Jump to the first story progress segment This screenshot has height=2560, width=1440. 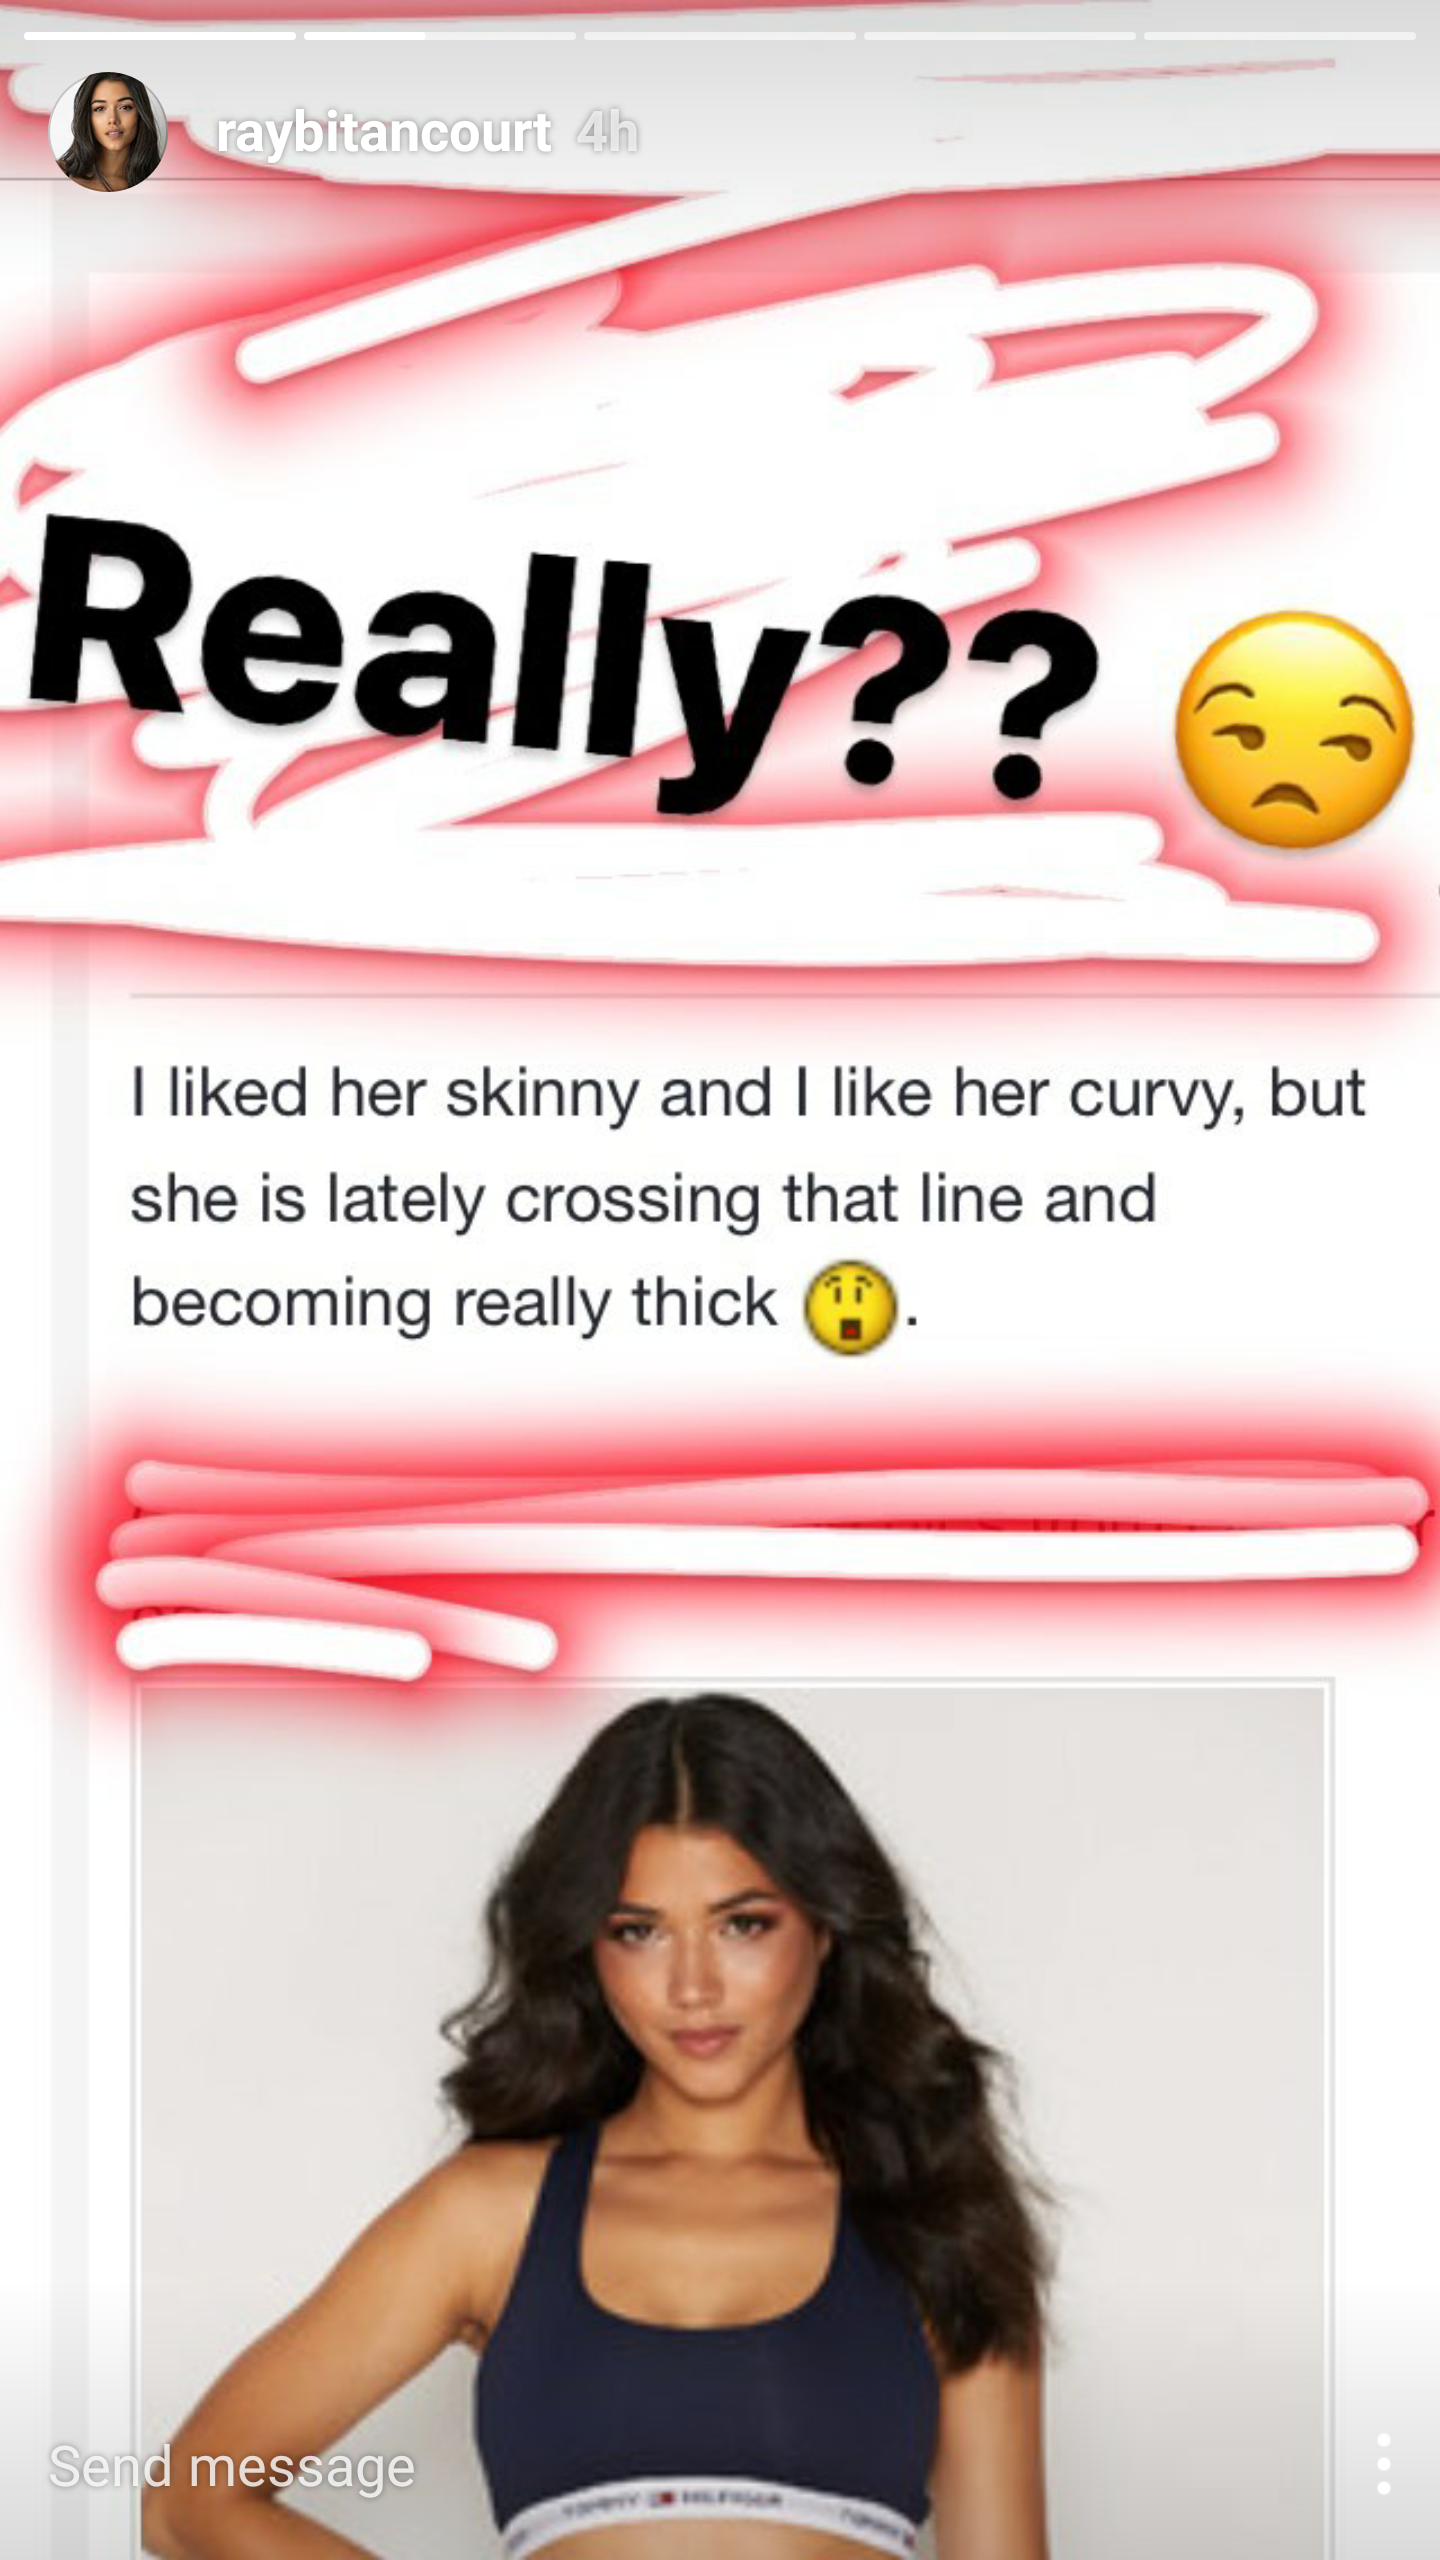tap(160, 36)
